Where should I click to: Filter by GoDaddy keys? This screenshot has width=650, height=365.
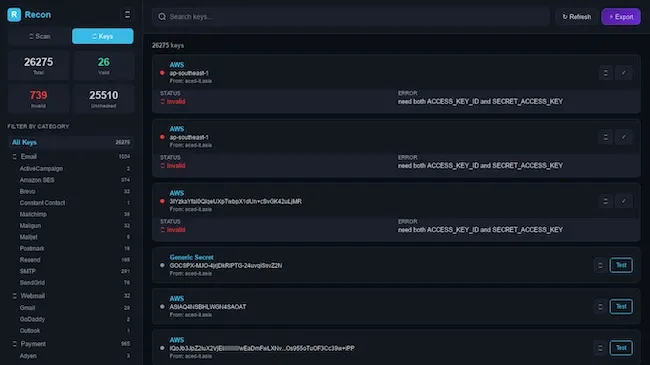pyautogui.click(x=74, y=319)
